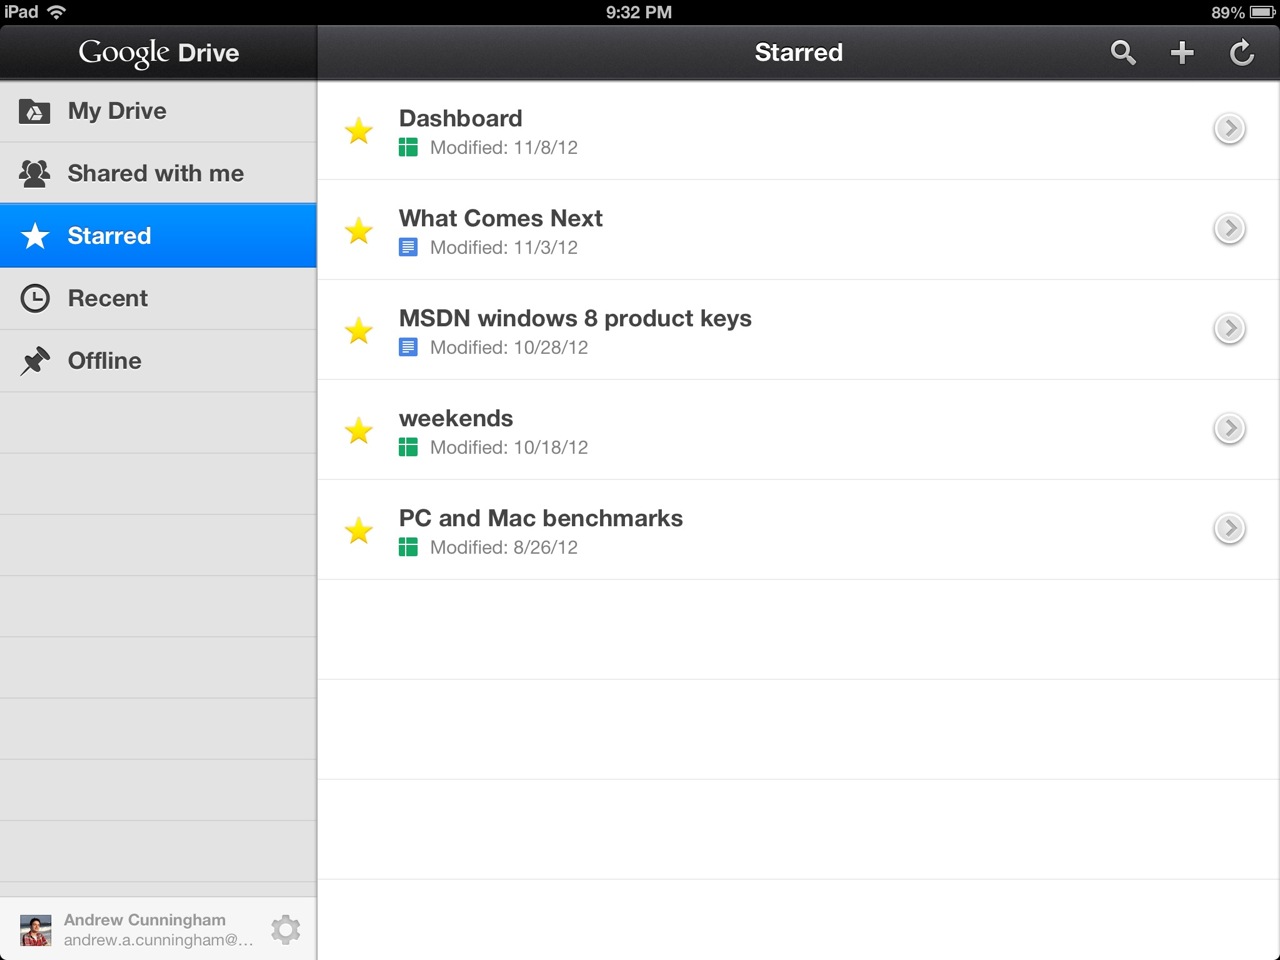This screenshot has height=960, width=1280.
Task: Toggle star on What Comes Next
Action: click(359, 230)
